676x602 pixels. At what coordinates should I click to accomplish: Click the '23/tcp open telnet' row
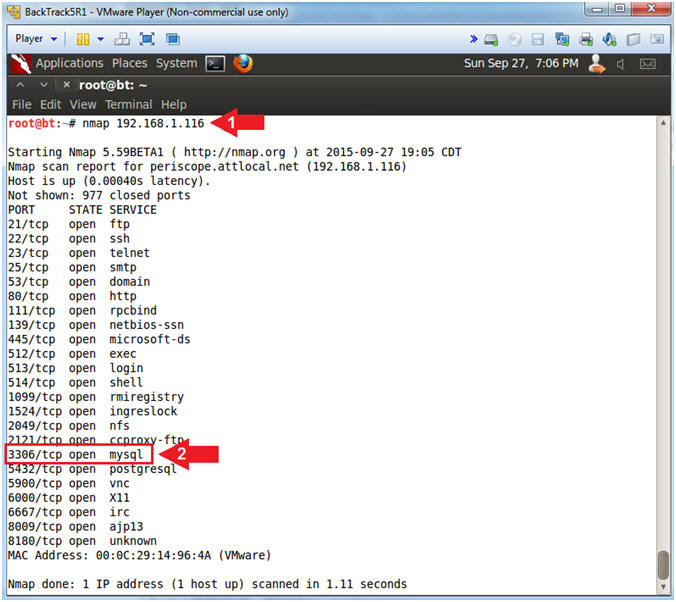[79, 253]
